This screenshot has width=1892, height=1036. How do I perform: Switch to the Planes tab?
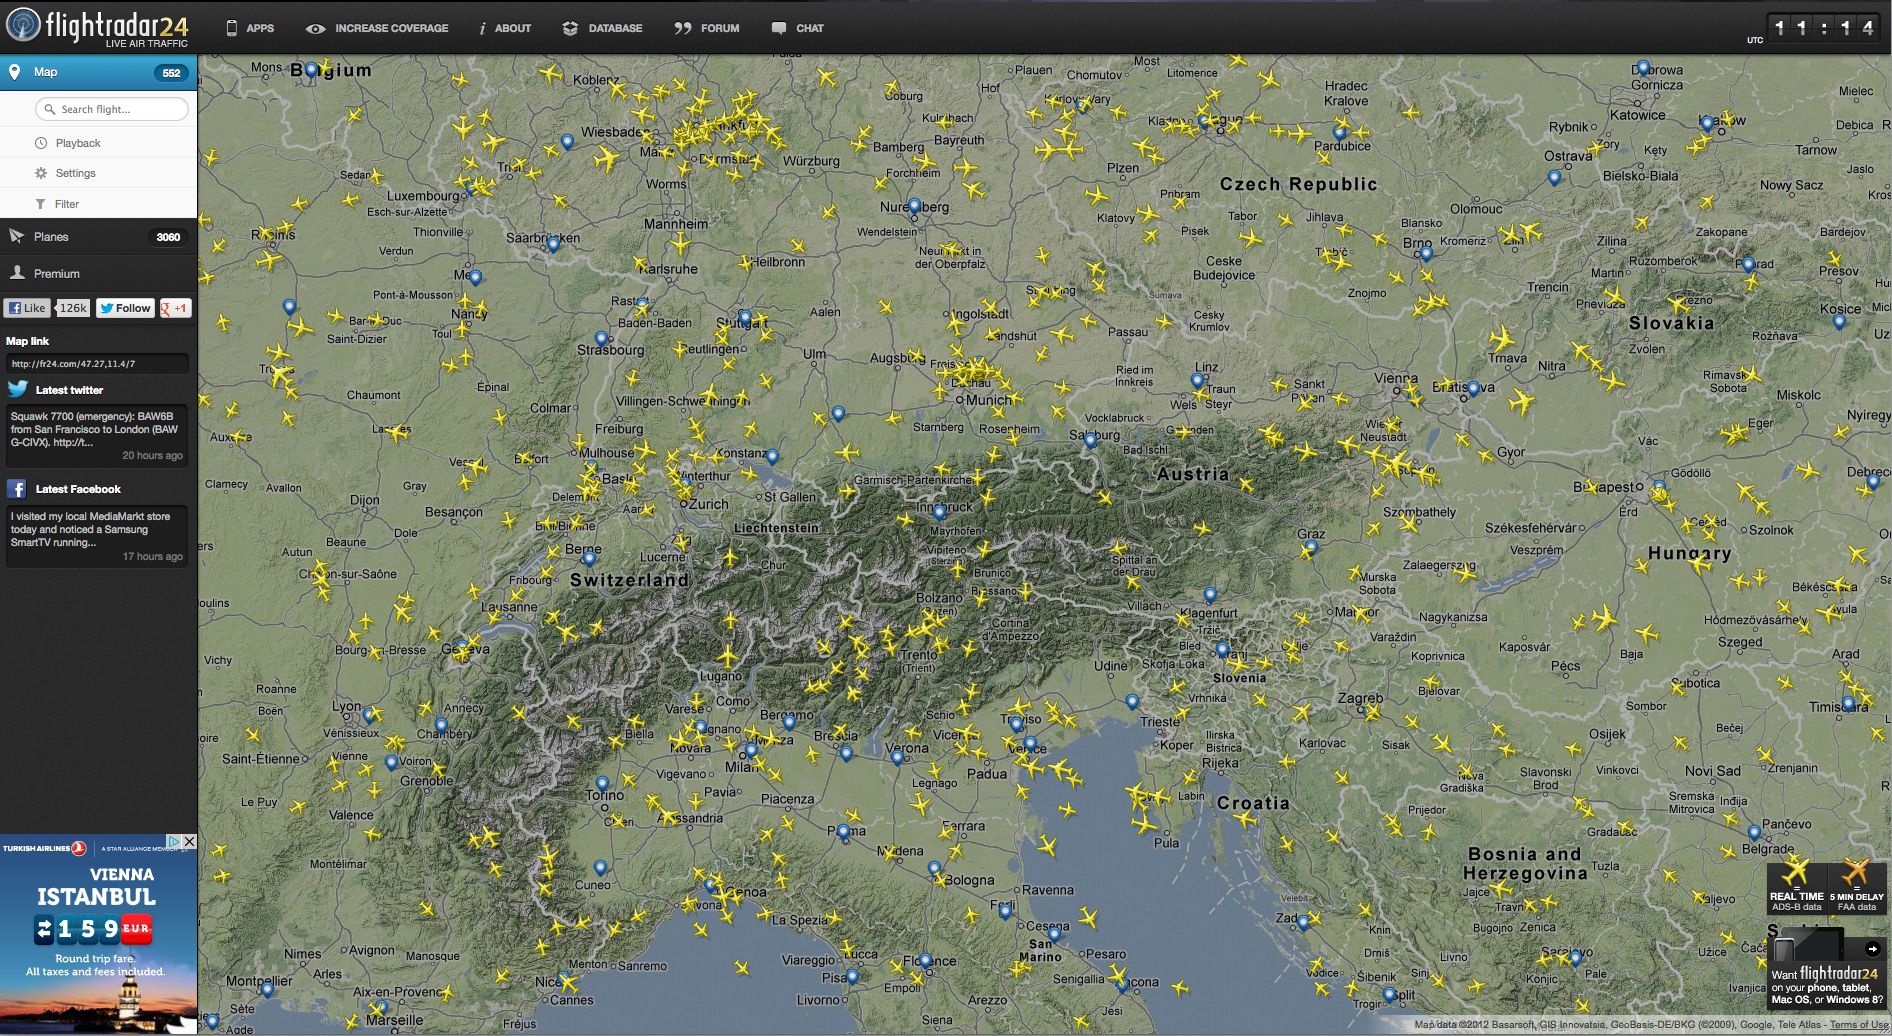(x=98, y=237)
